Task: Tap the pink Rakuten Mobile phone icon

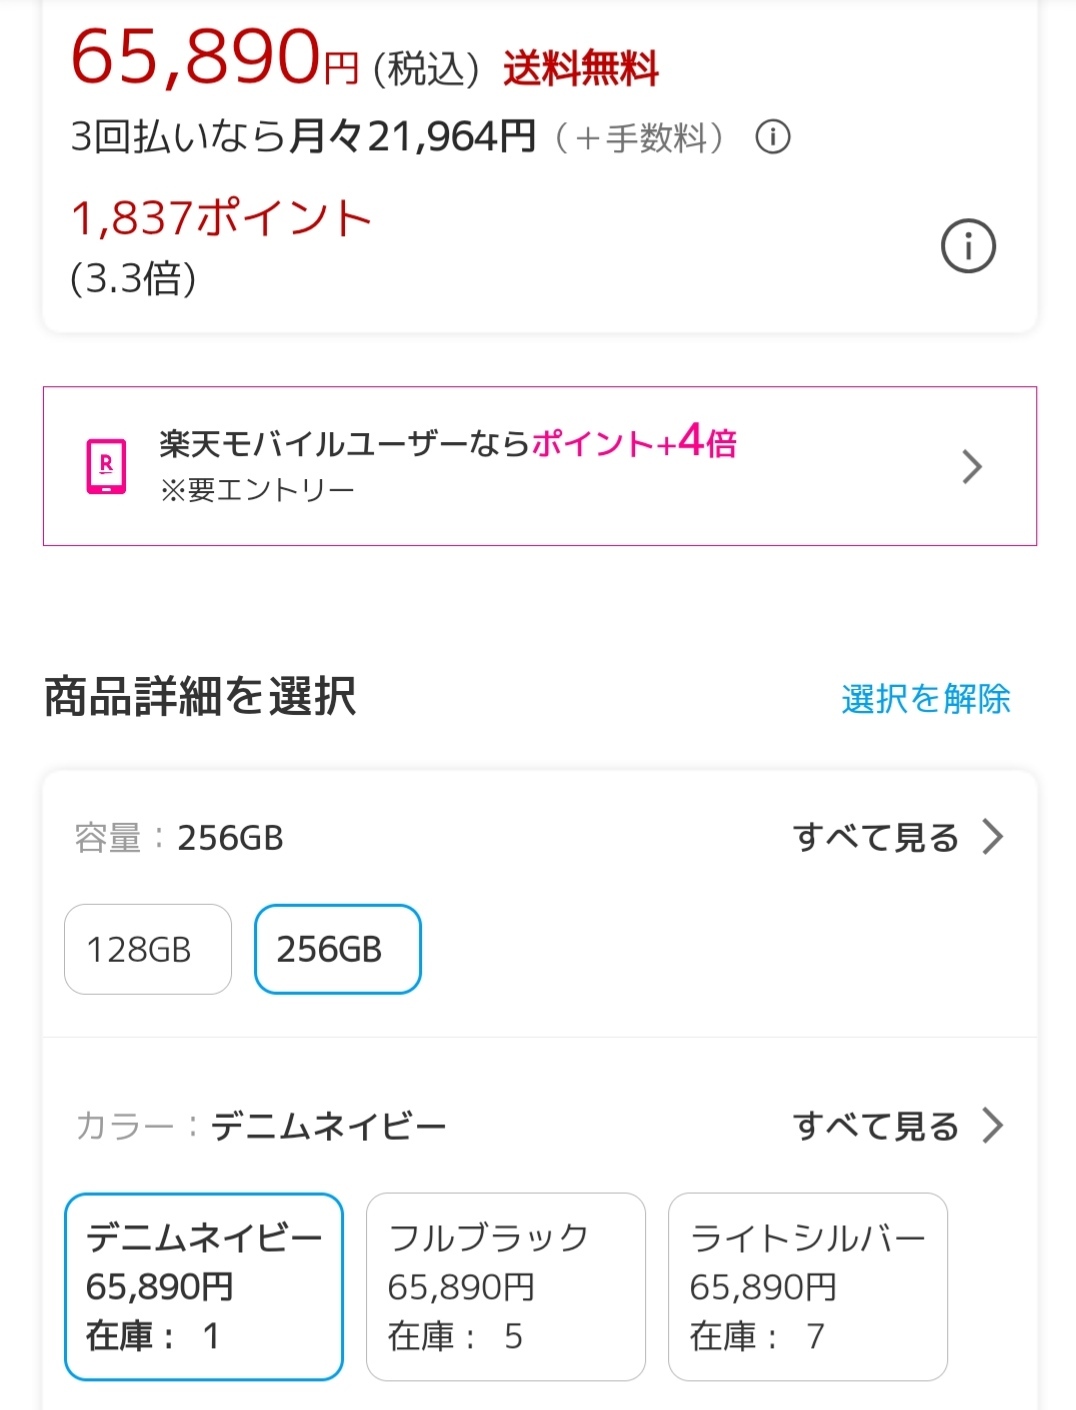Action: tap(106, 466)
